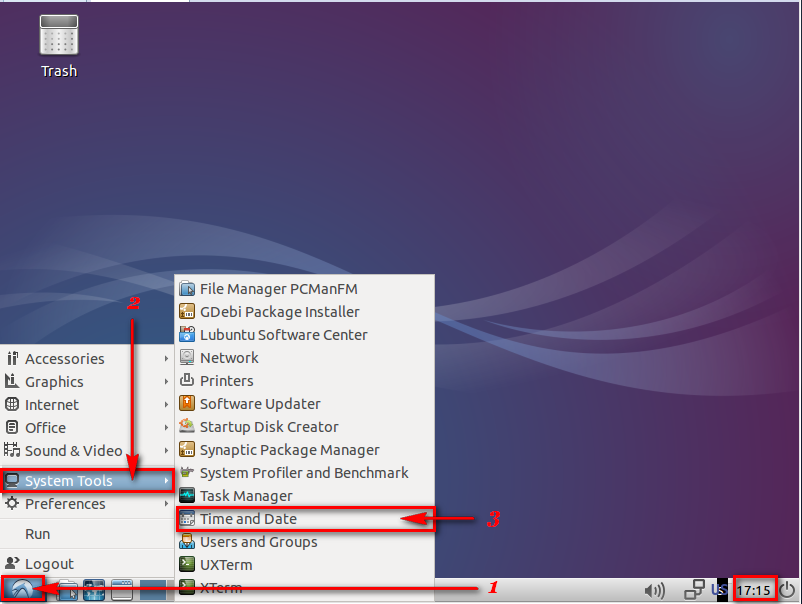
Task: Click the Lubuntu start menu button
Action: 23,590
